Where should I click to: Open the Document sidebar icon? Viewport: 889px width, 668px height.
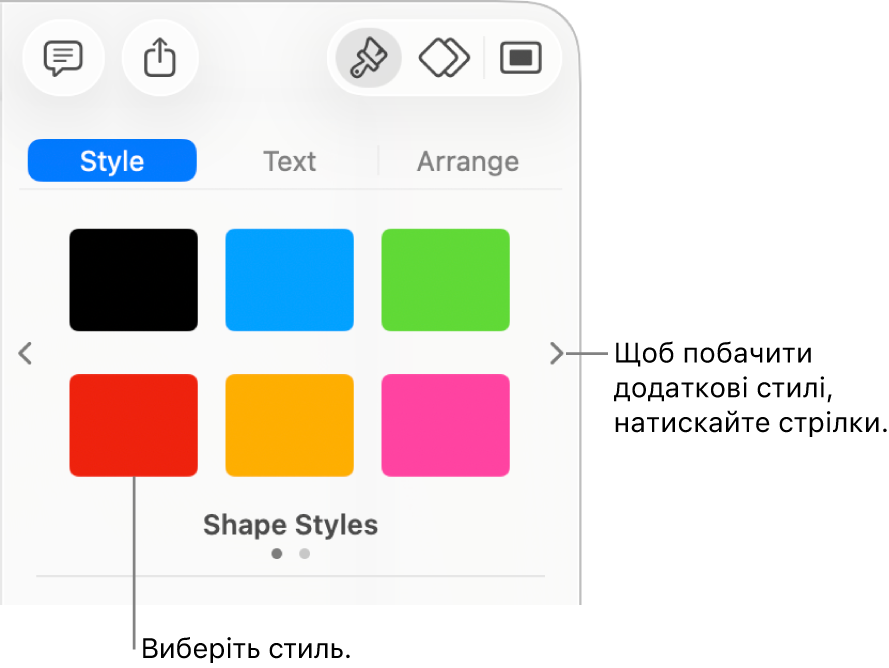(x=520, y=59)
